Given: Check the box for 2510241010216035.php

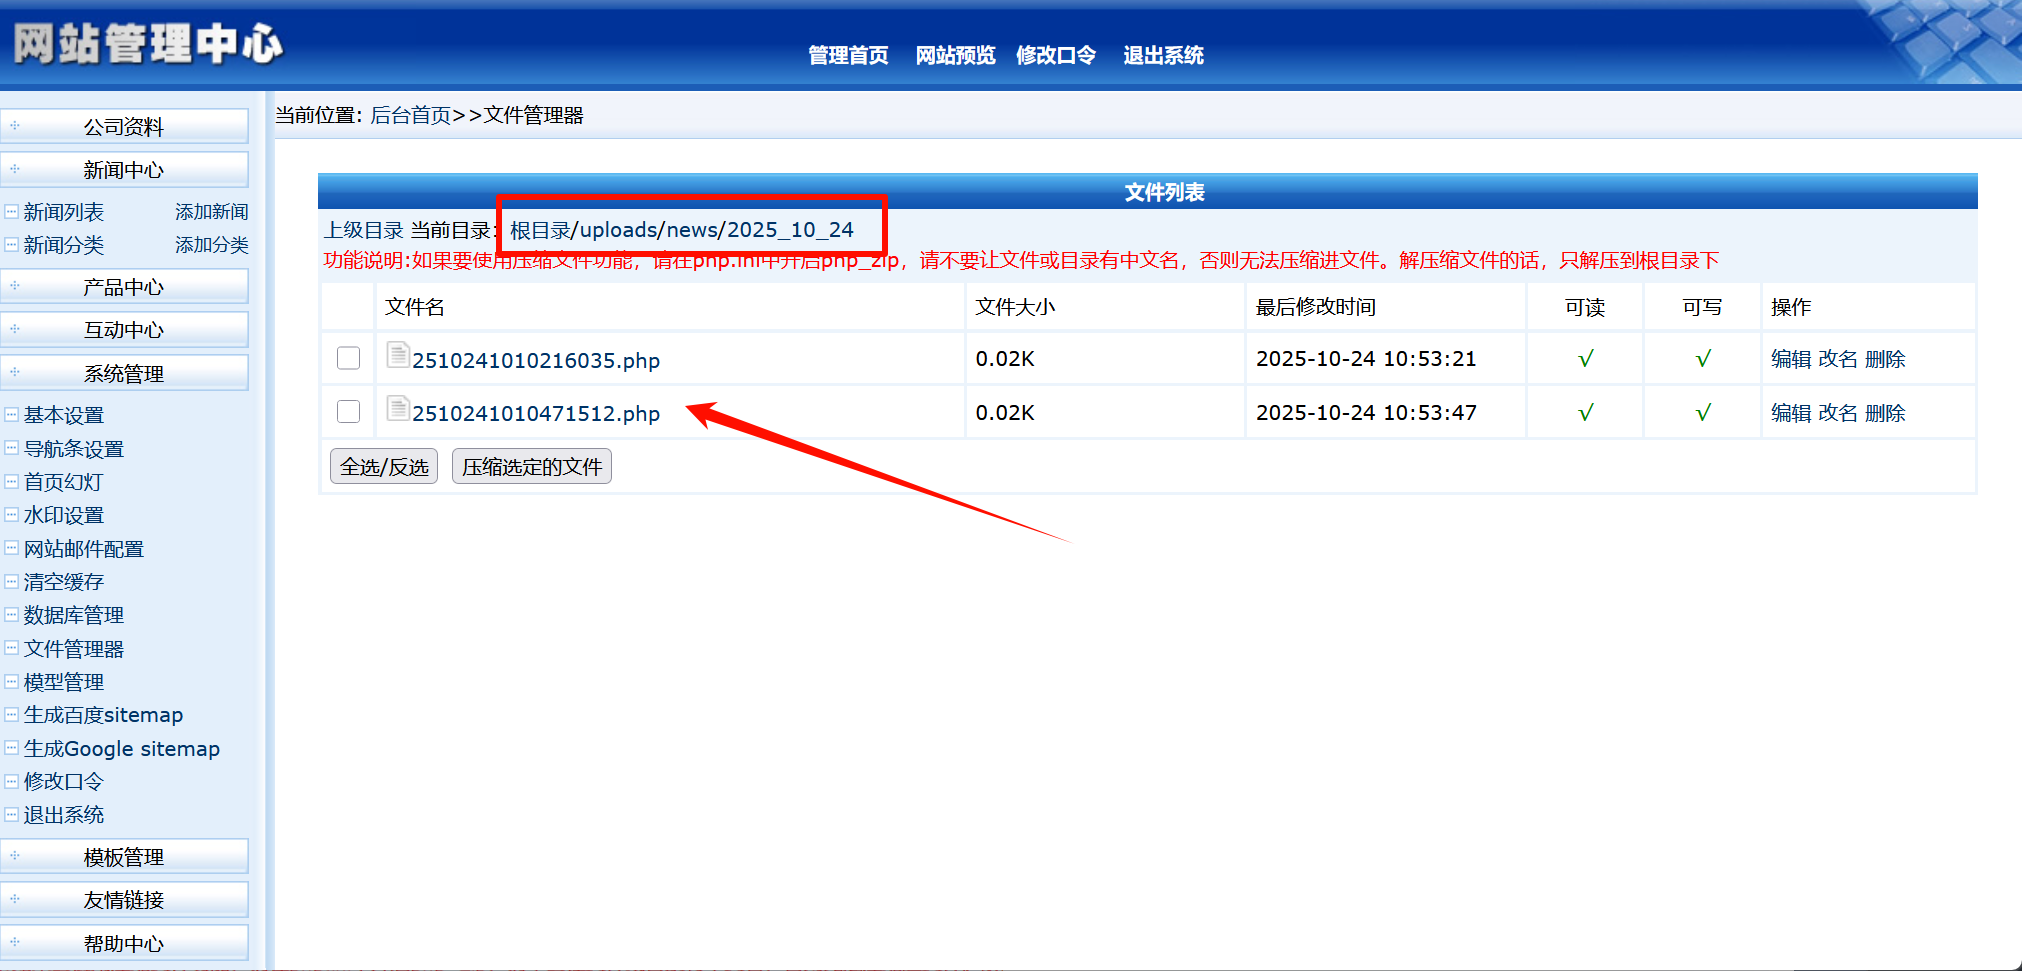Looking at the screenshot, I should (x=348, y=358).
